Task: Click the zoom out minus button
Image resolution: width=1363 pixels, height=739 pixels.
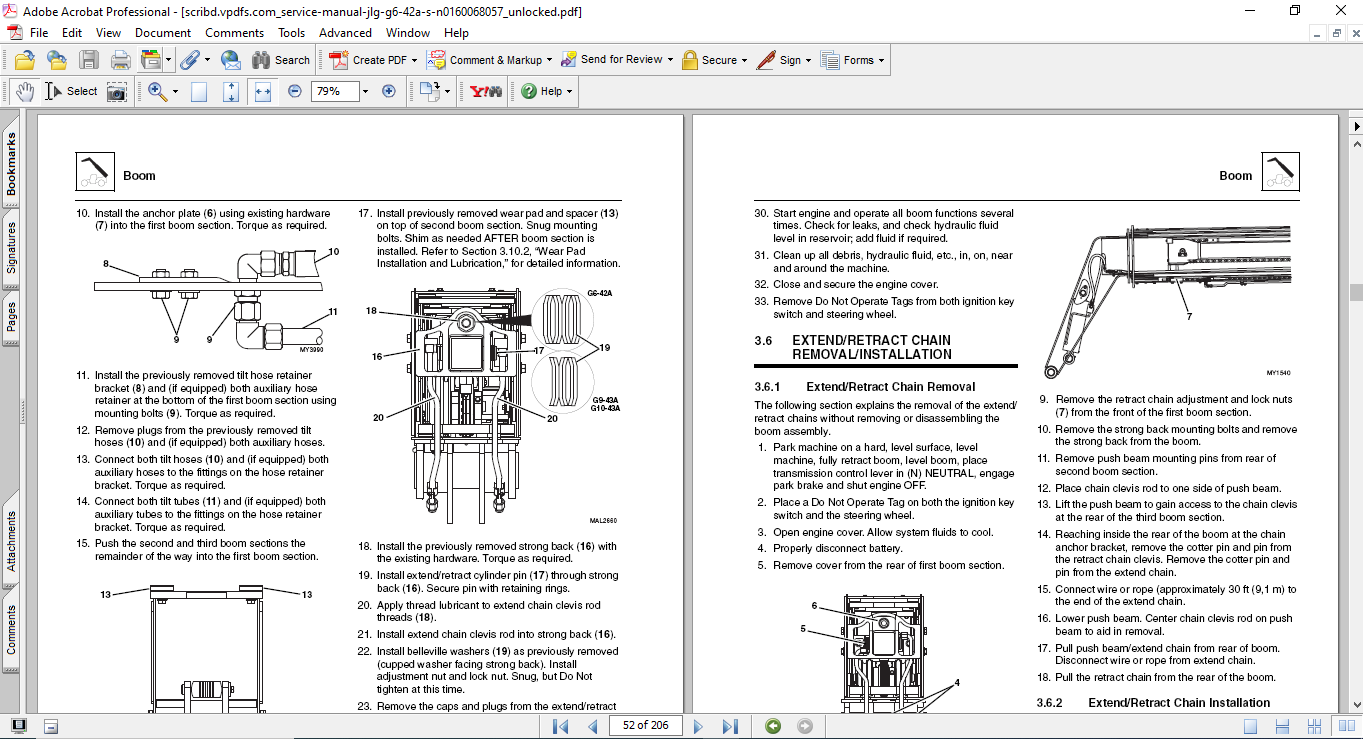Action: (x=295, y=91)
